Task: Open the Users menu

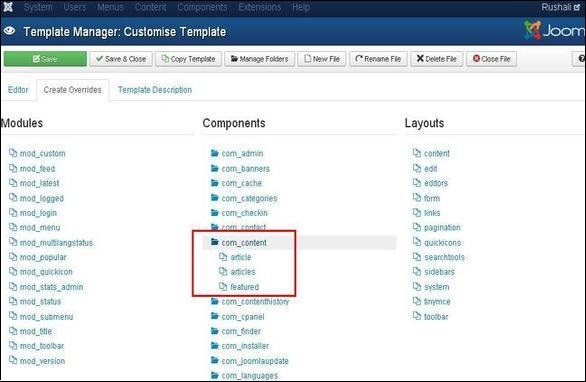Action: pyautogui.click(x=75, y=7)
